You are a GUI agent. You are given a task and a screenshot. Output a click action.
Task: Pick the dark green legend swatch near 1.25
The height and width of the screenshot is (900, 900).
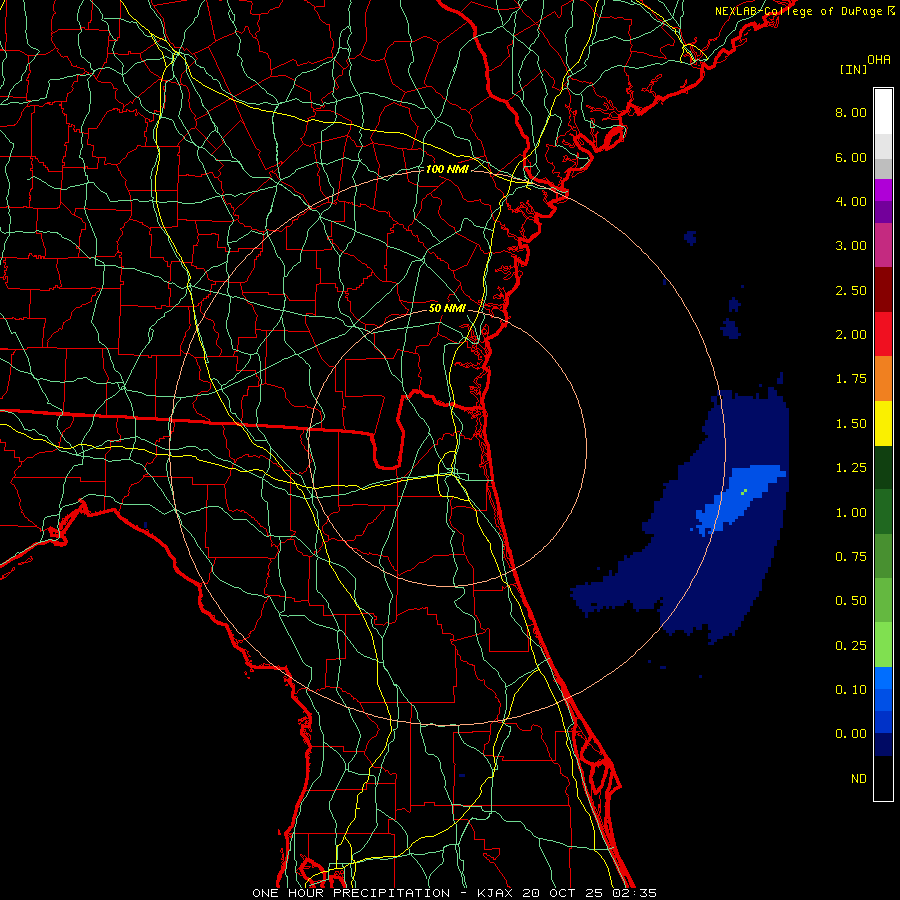(883, 468)
